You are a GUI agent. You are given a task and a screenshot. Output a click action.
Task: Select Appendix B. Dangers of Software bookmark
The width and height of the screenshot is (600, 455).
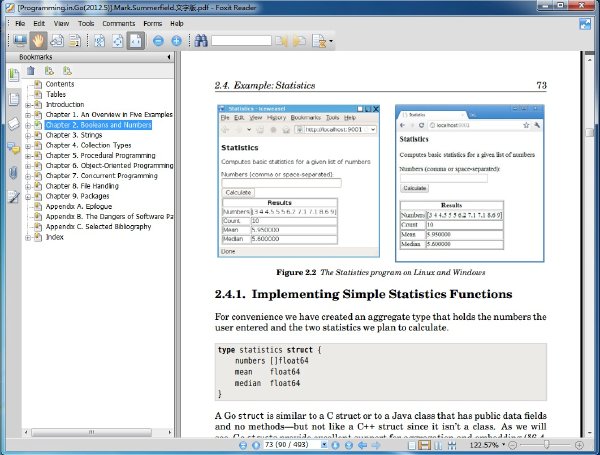tap(109, 216)
